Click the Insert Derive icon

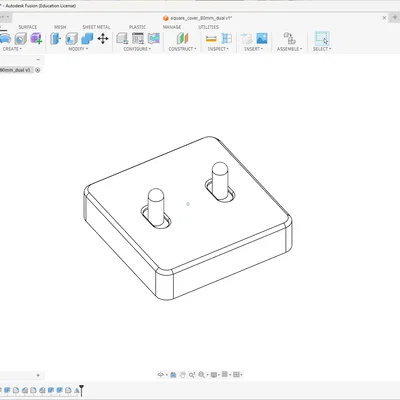(246, 39)
